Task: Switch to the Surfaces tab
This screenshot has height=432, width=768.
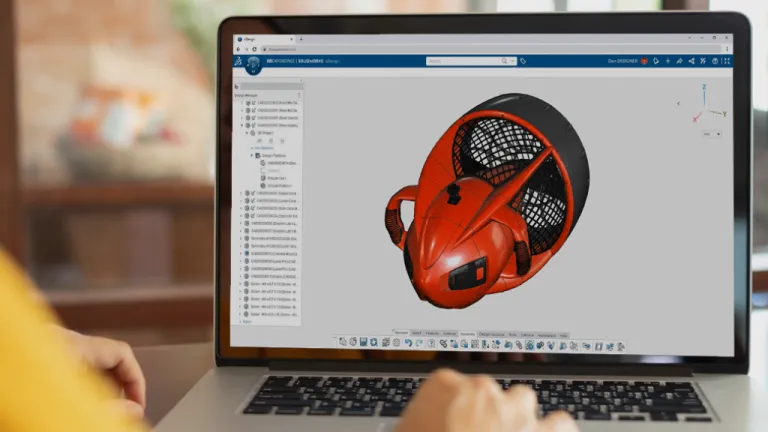Action: [449, 333]
